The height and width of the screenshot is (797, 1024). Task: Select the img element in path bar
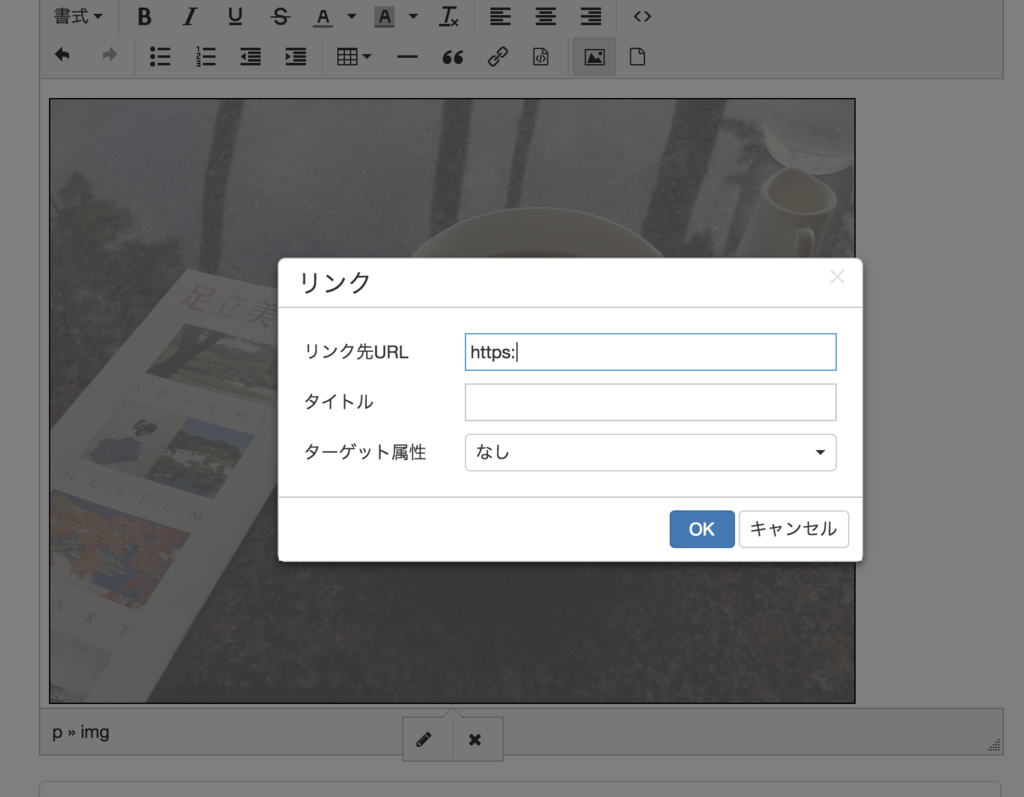[x=95, y=732]
